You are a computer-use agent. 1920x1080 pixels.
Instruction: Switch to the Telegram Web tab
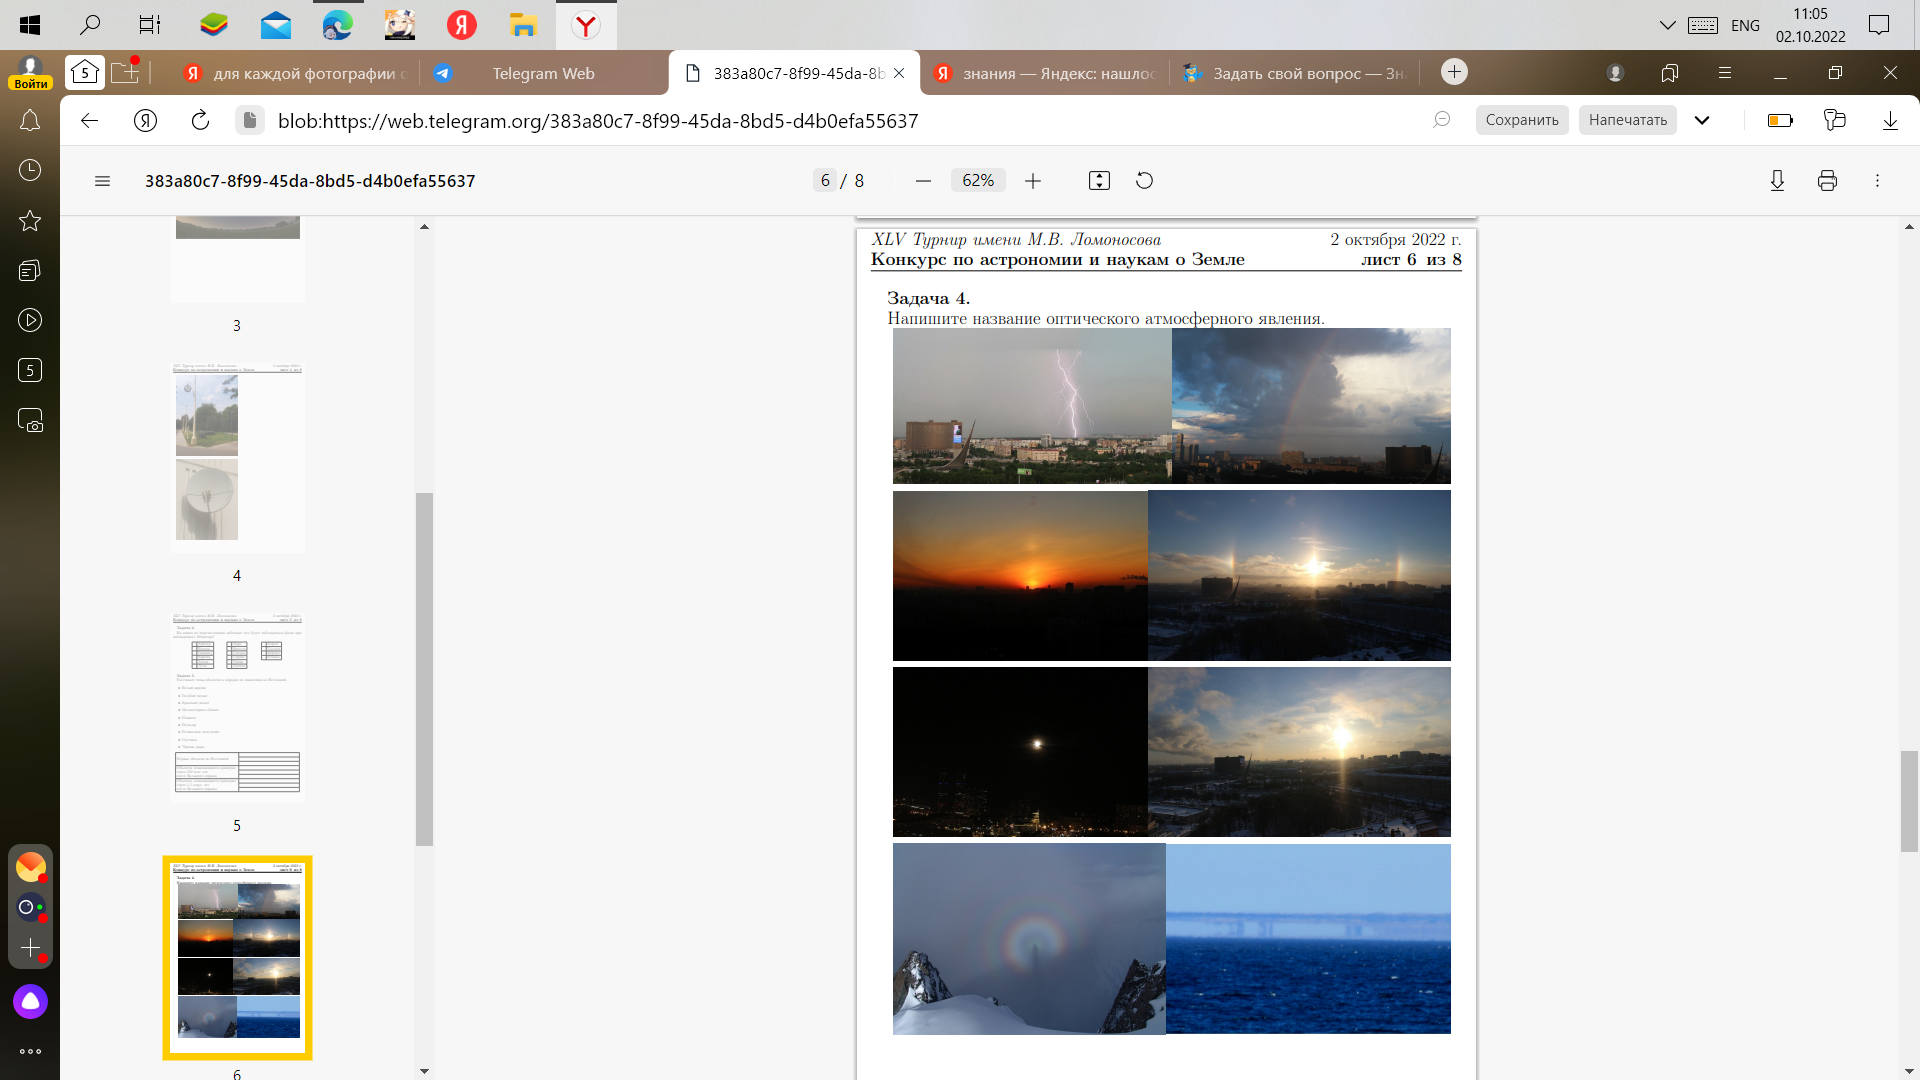pos(543,73)
